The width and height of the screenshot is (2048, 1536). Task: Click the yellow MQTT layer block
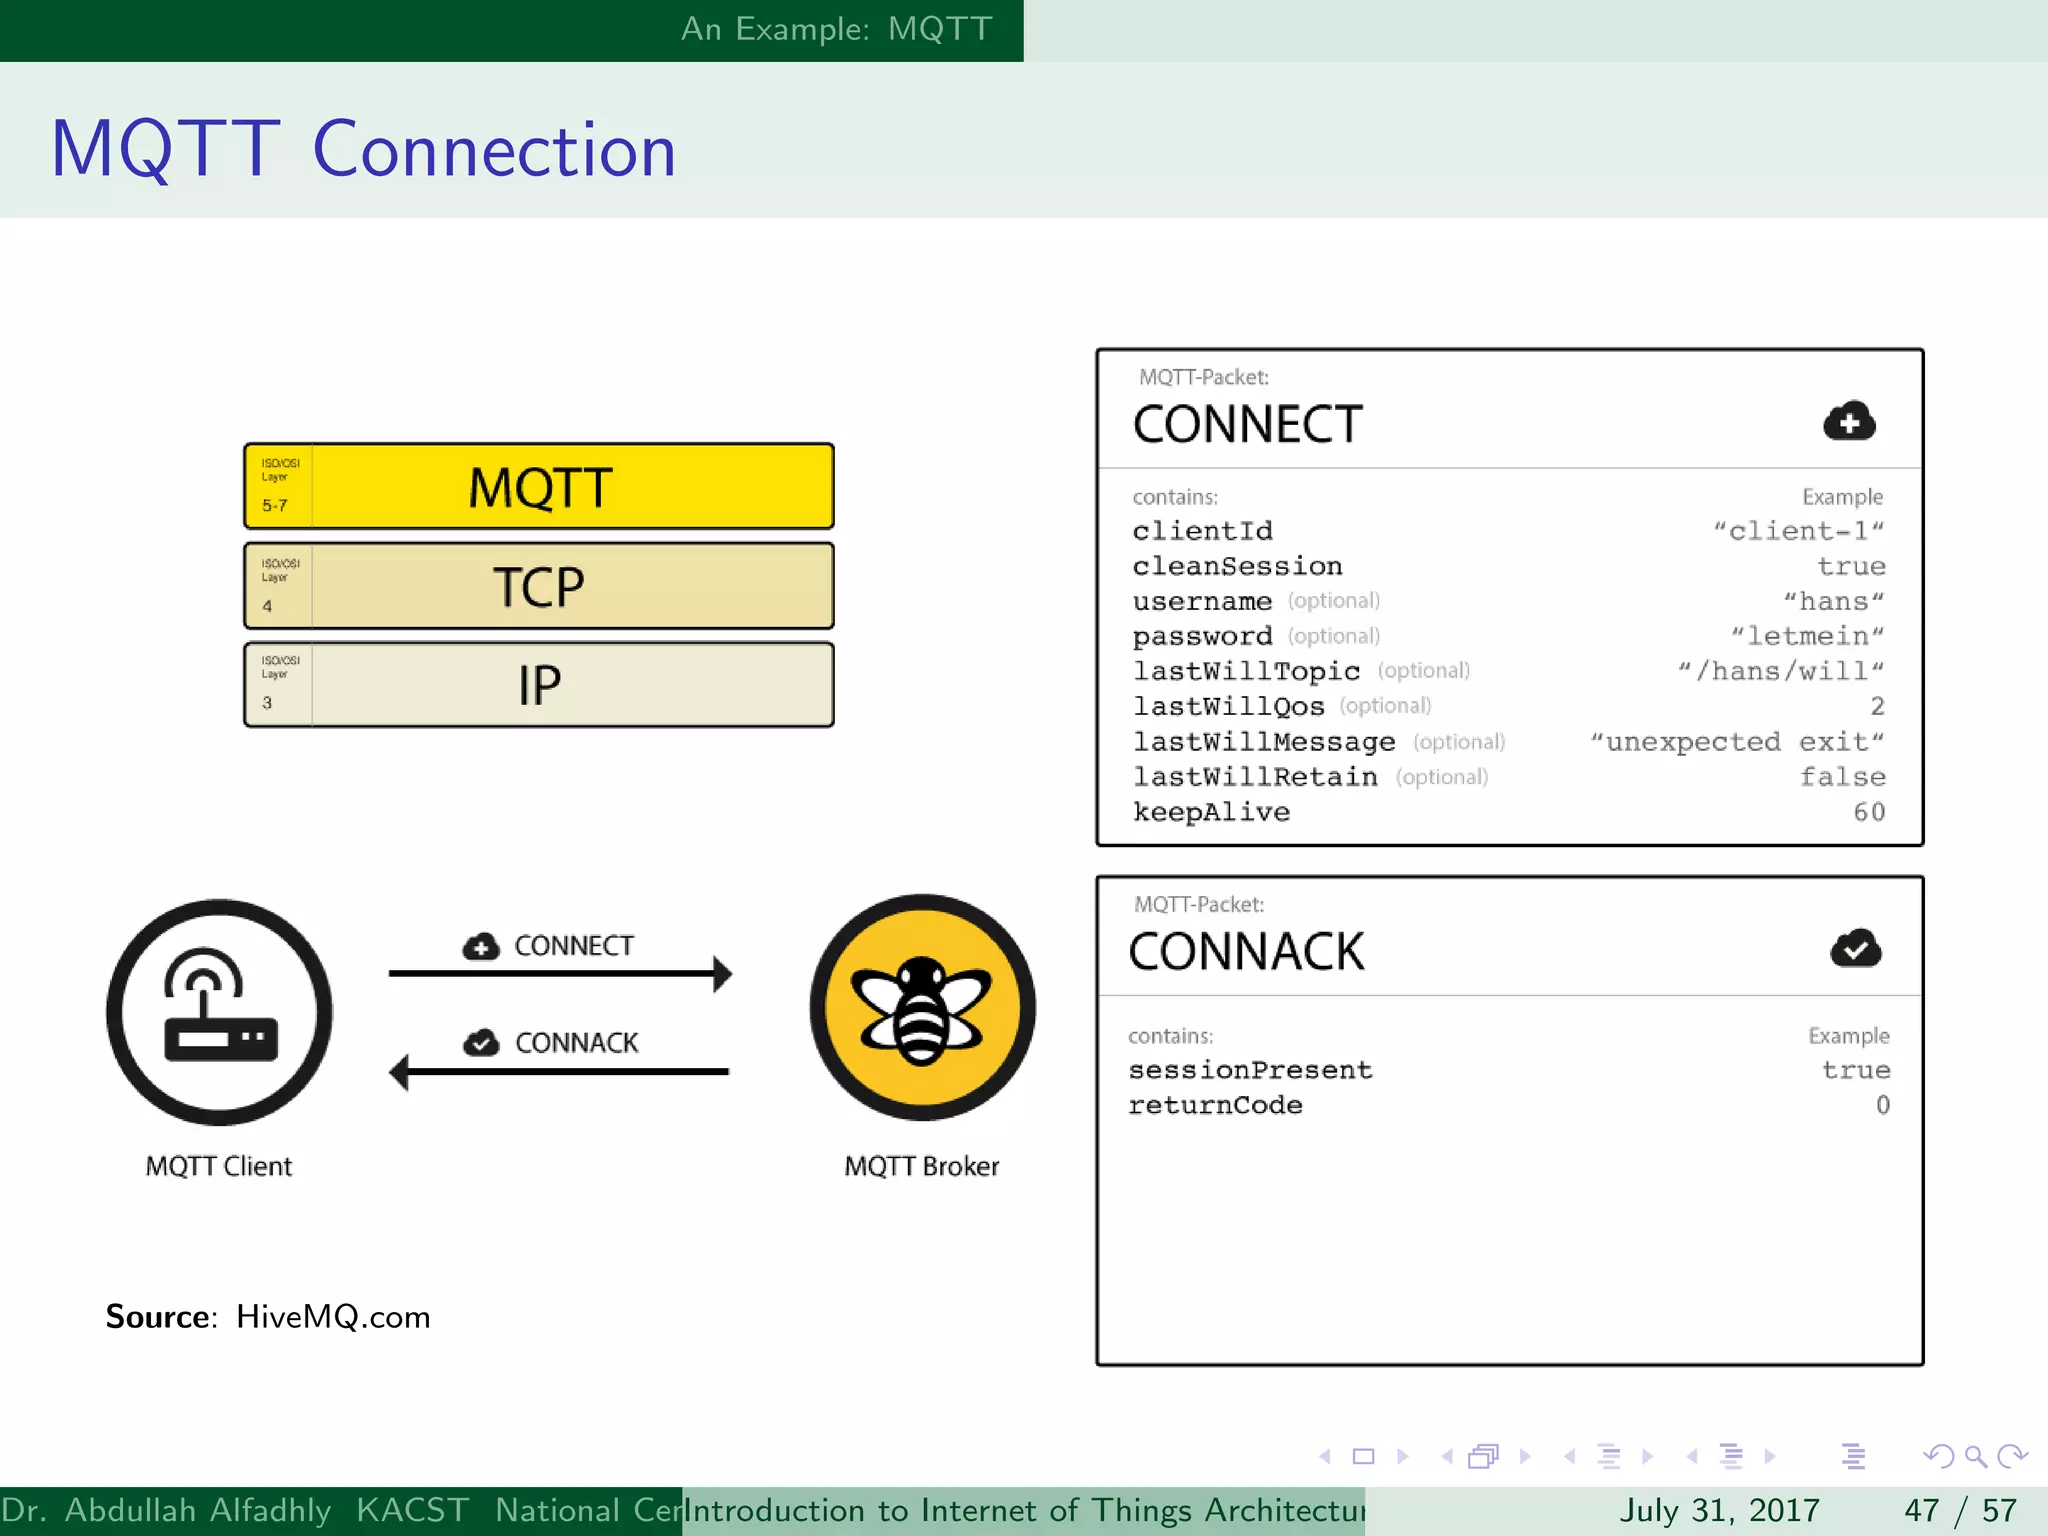[539, 486]
